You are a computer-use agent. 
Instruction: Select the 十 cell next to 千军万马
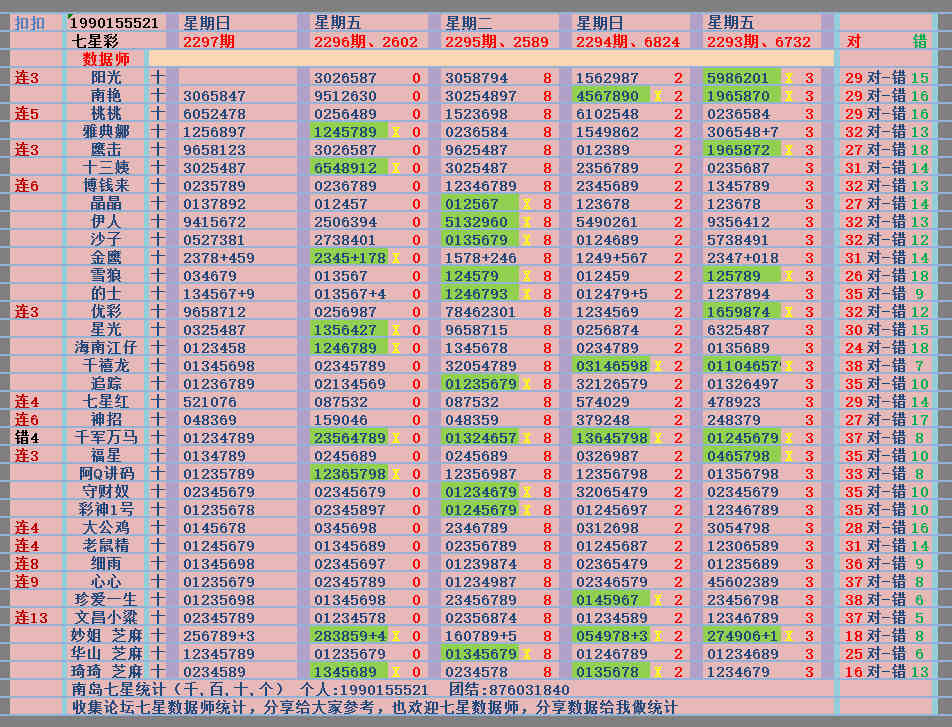[x=157, y=438]
